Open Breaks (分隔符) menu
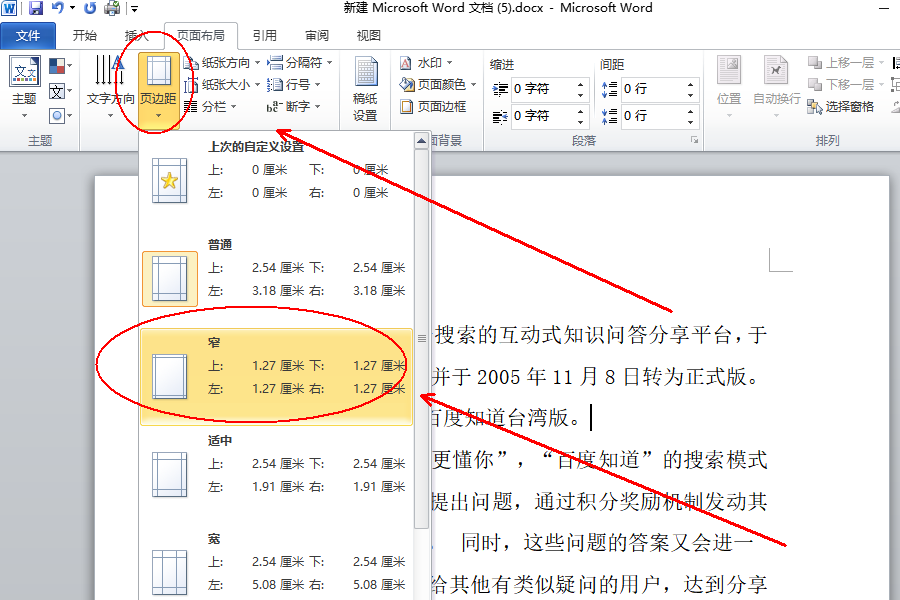900x600 pixels. pyautogui.click(x=300, y=63)
